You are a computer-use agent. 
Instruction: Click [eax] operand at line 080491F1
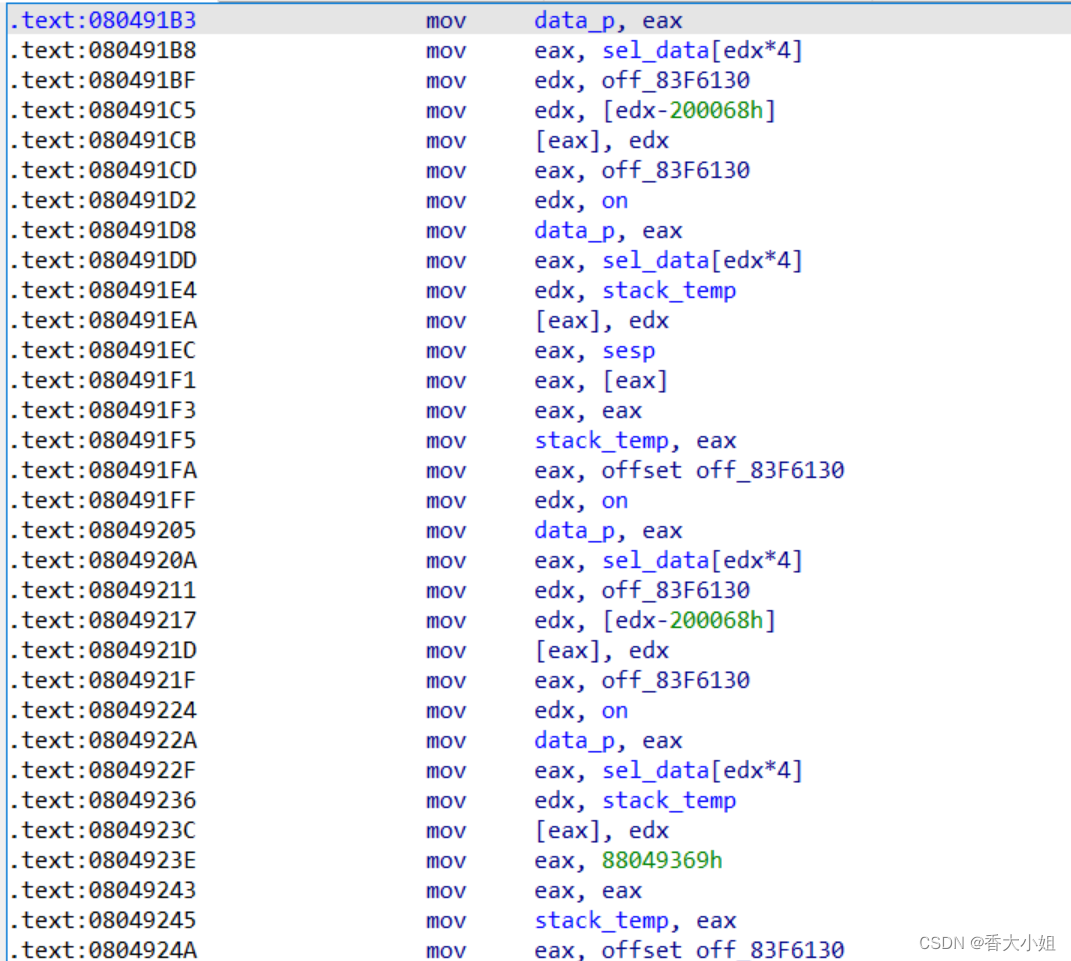click(635, 380)
